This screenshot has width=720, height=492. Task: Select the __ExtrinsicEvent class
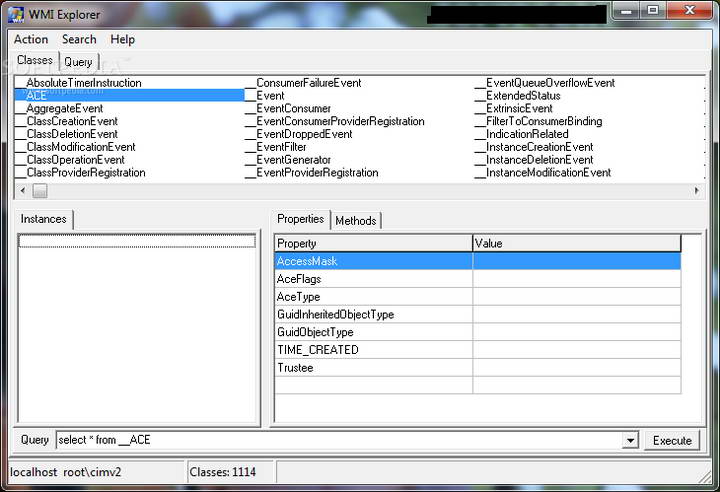click(514, 108)
